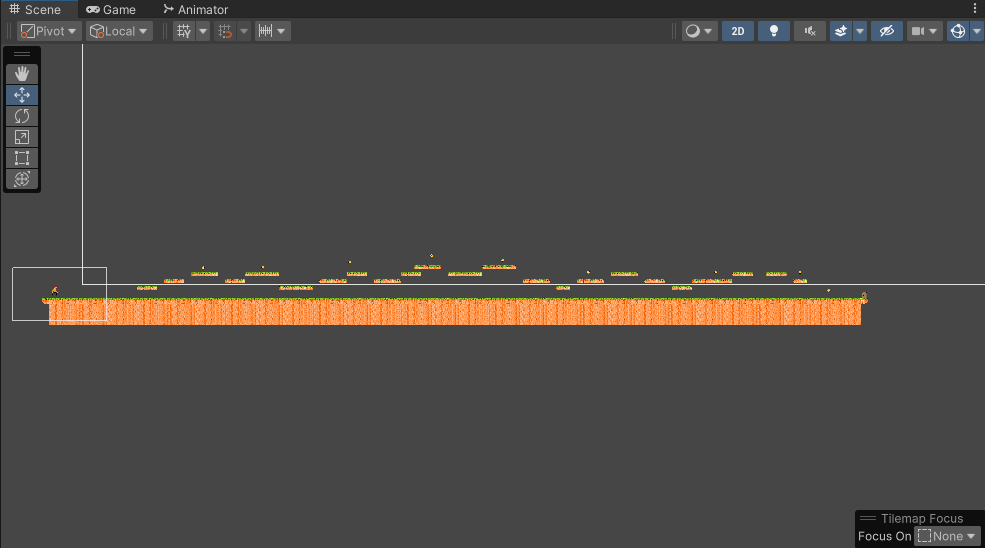Click the scene camera settings icon
Screen dimensions: 985x548
(x=918, y=31)
